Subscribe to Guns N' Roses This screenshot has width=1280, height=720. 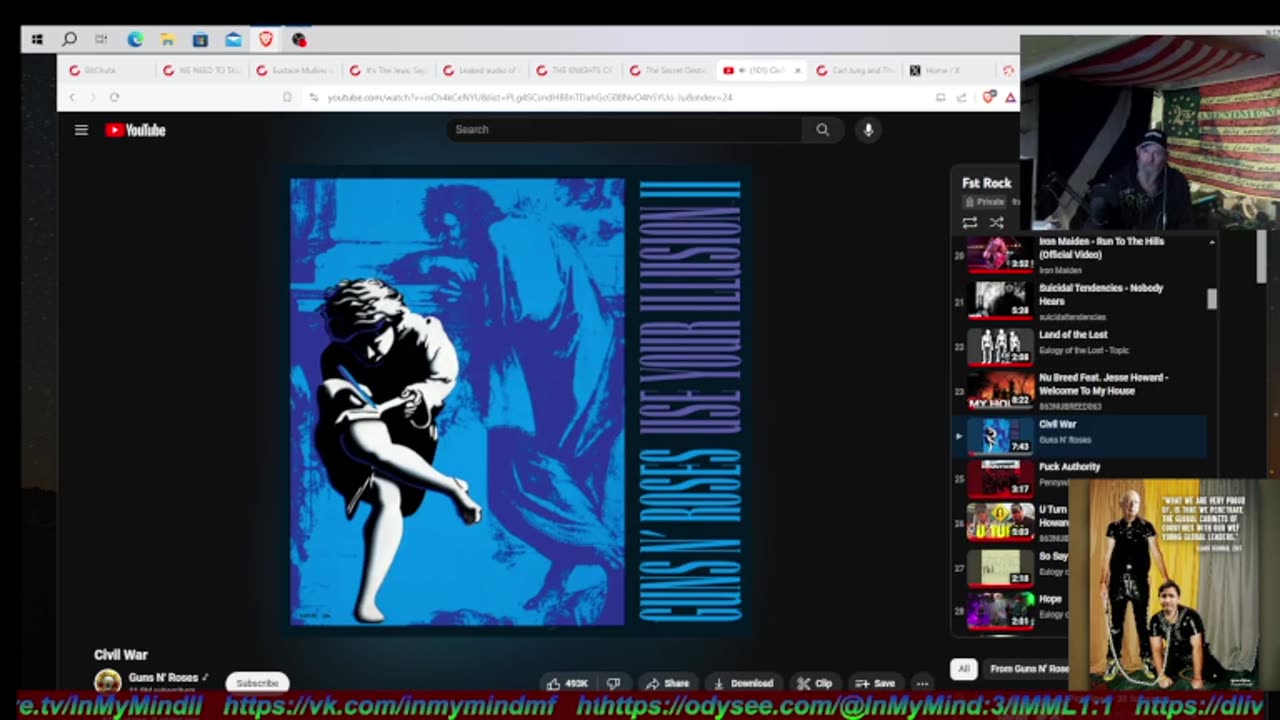point(257,683)
